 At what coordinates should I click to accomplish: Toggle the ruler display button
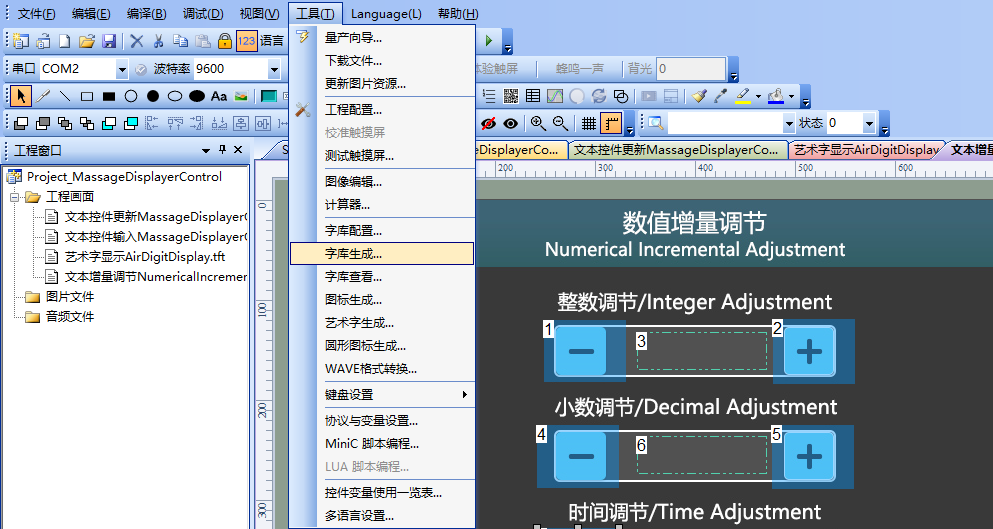pos(611,123)
